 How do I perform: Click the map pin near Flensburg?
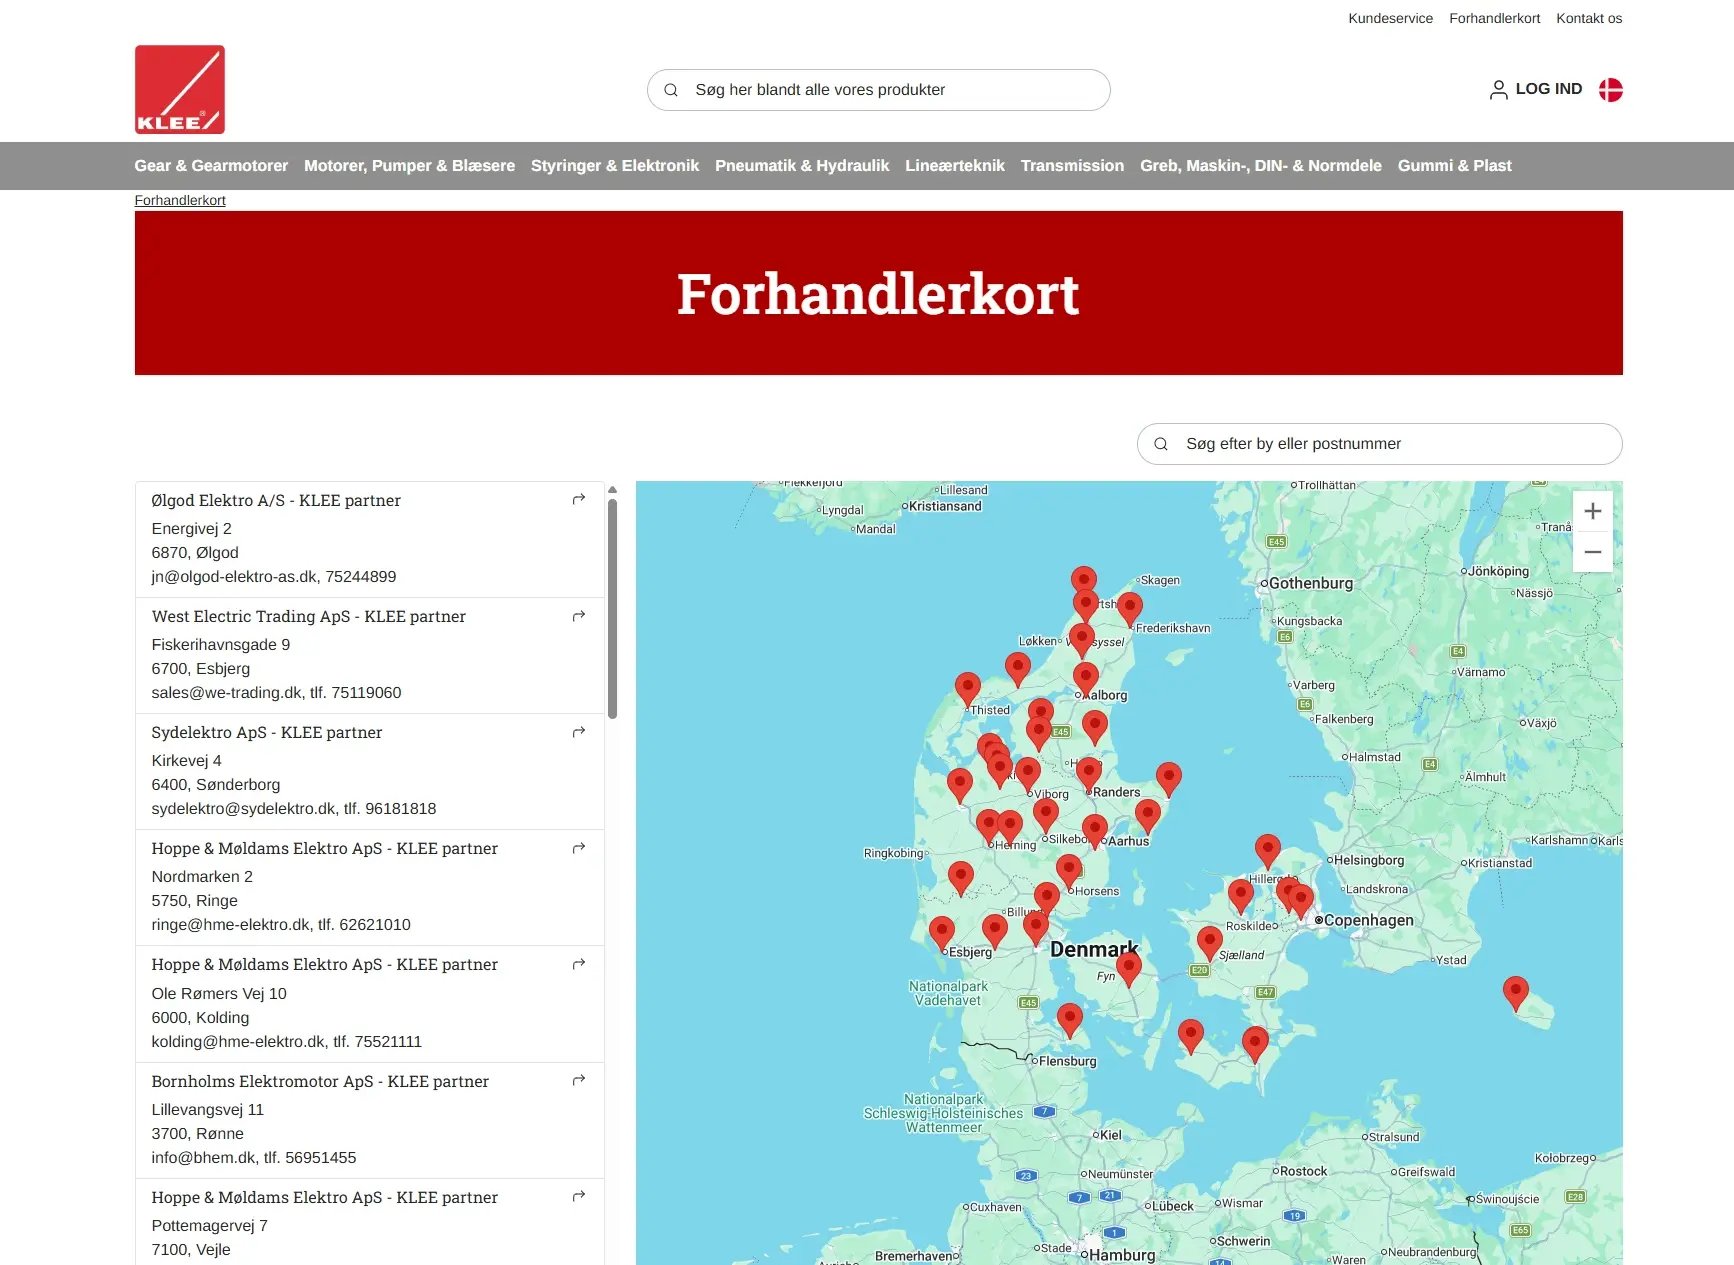pos(1070,1020)
